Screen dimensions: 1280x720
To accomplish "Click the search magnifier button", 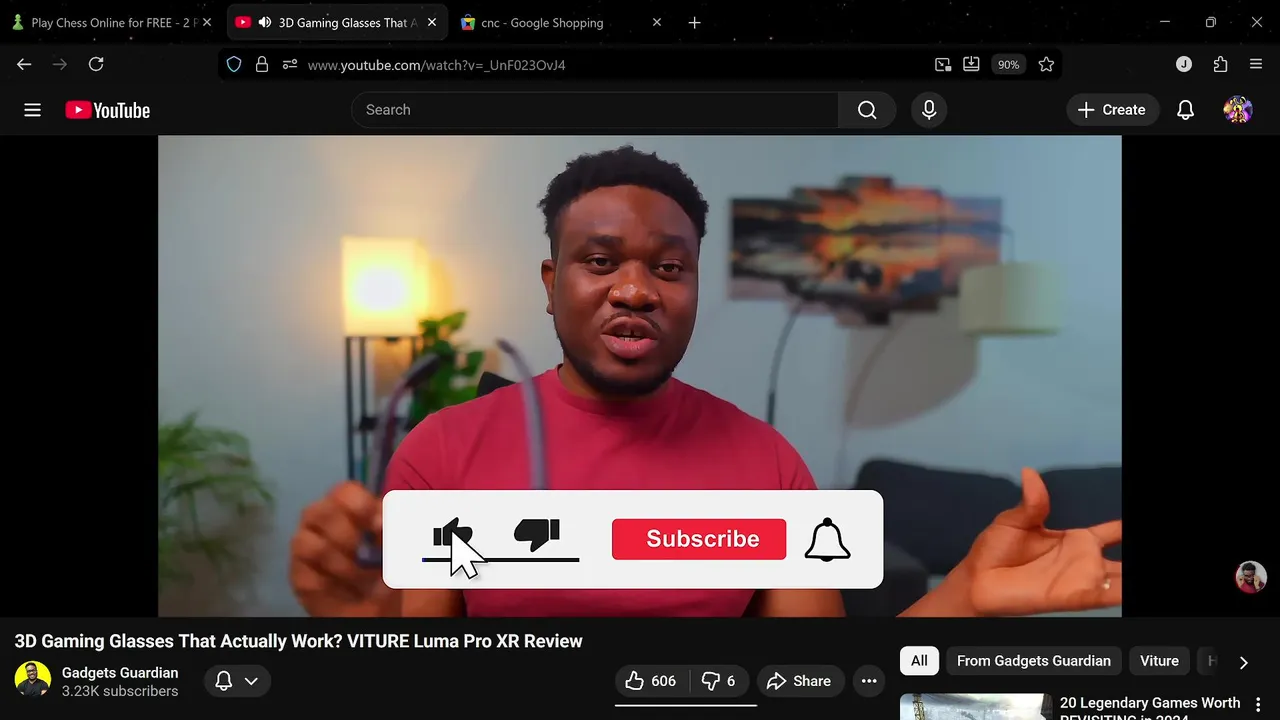I will click(867, 110).
